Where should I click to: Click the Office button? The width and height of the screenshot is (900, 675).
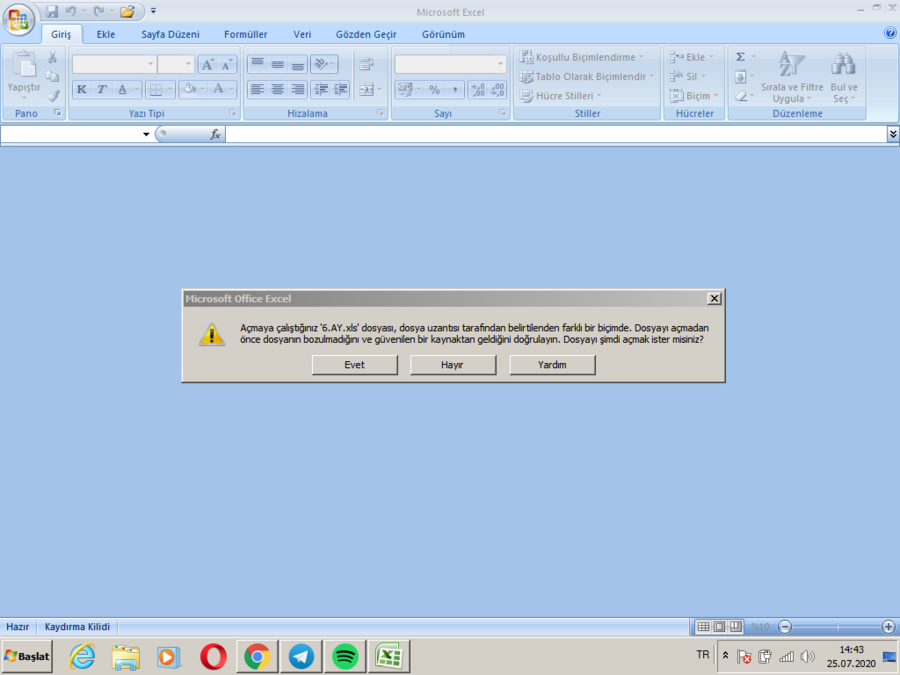click(x=19, y=19)
